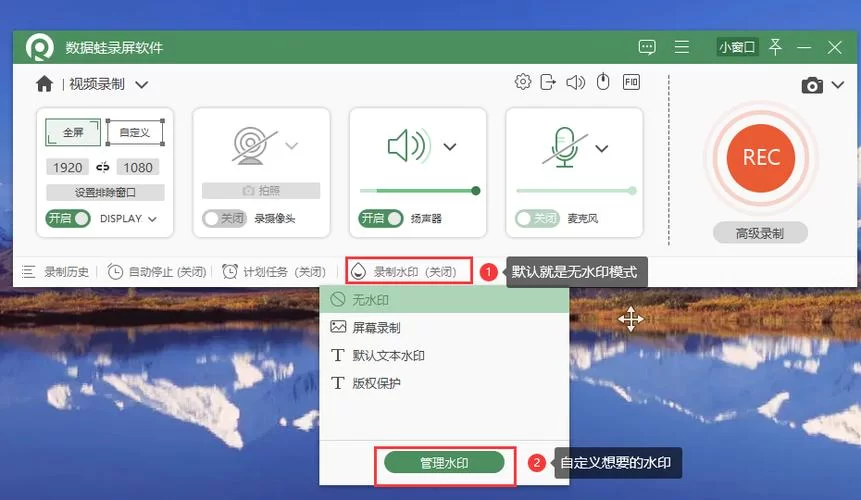Select 自定义 custom region mode
The width and height of the screenshot is (861, 500).
pos(135,132)
